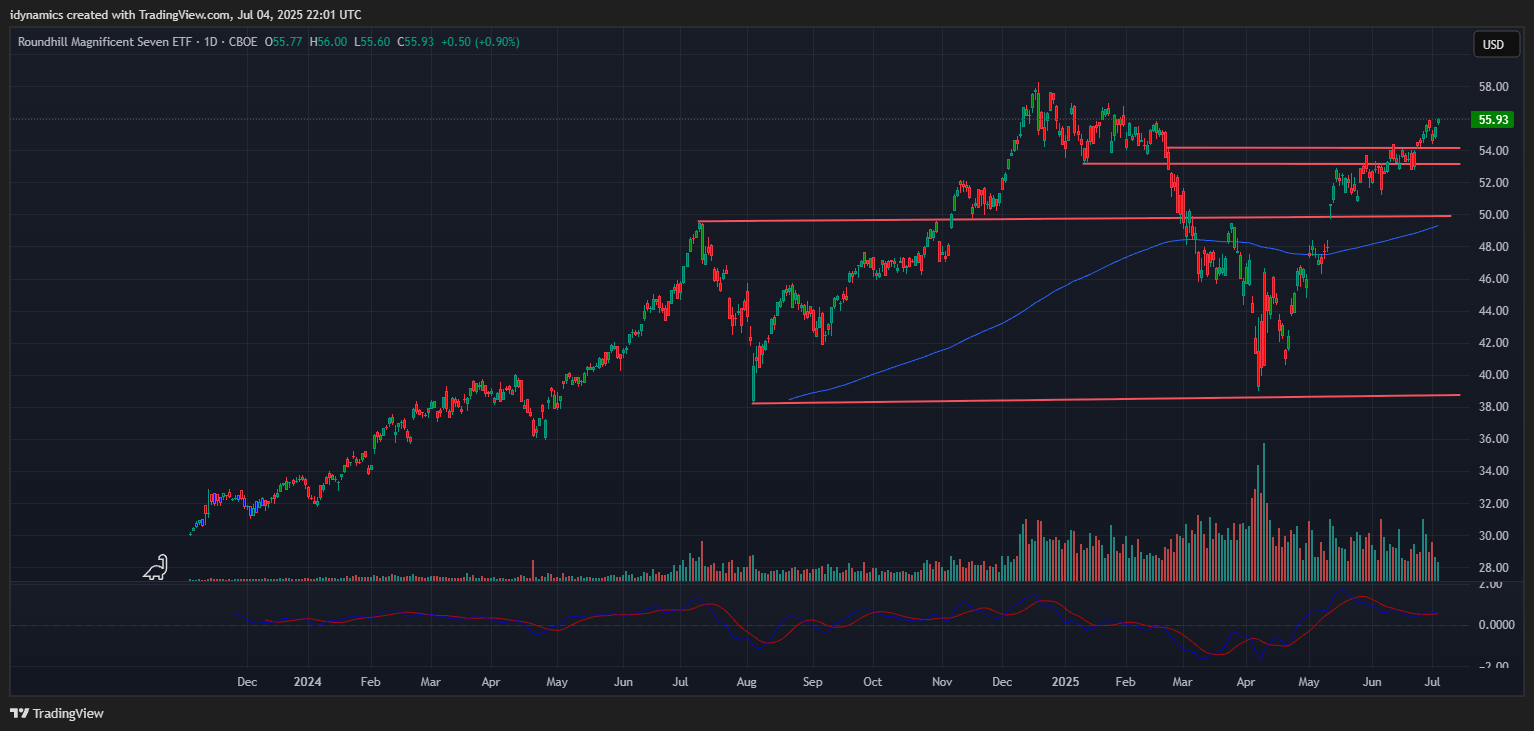Click the 30.00 price axis label
This screenshot has height=731, width=1534.
pos(1493,536)
